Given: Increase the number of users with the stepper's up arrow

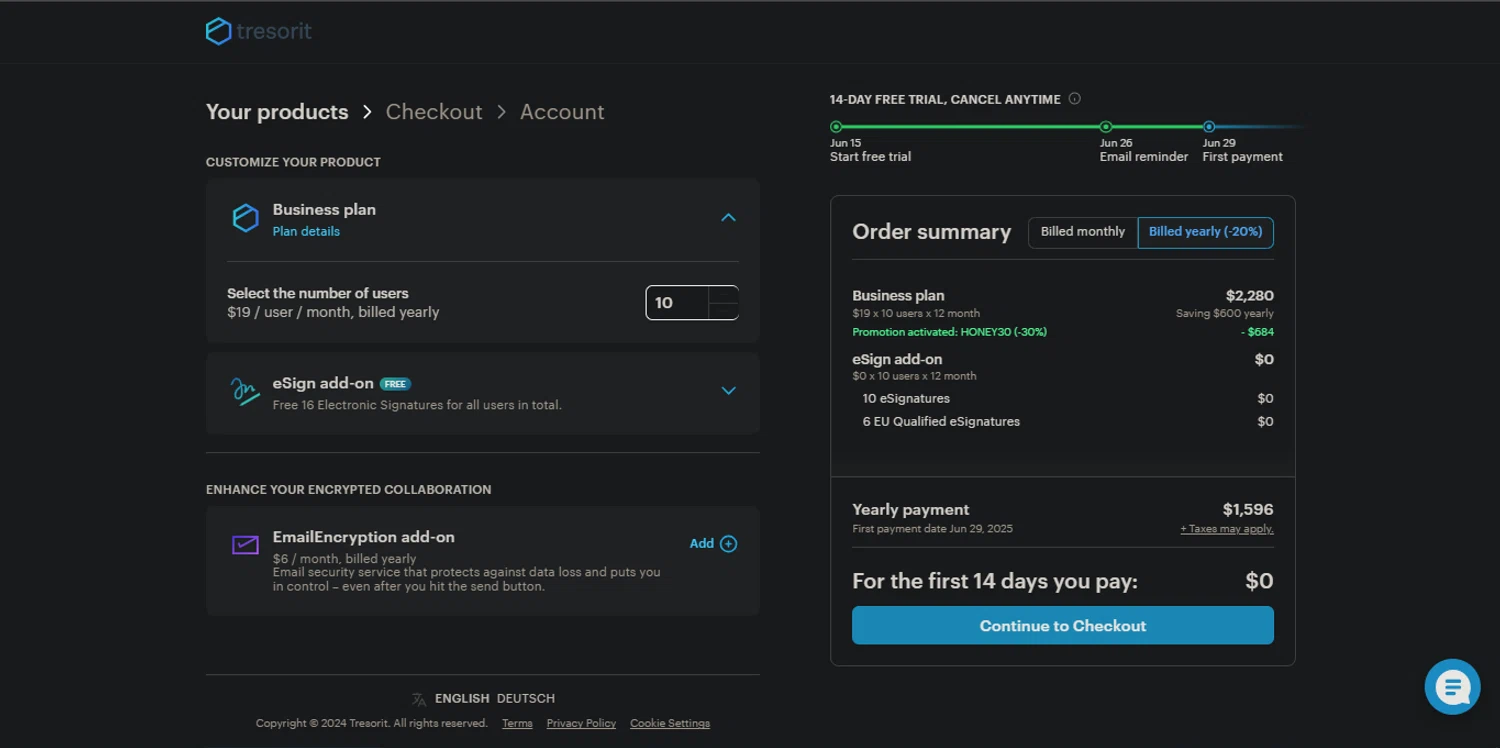Looking at the screenshot, I should 723,294.
